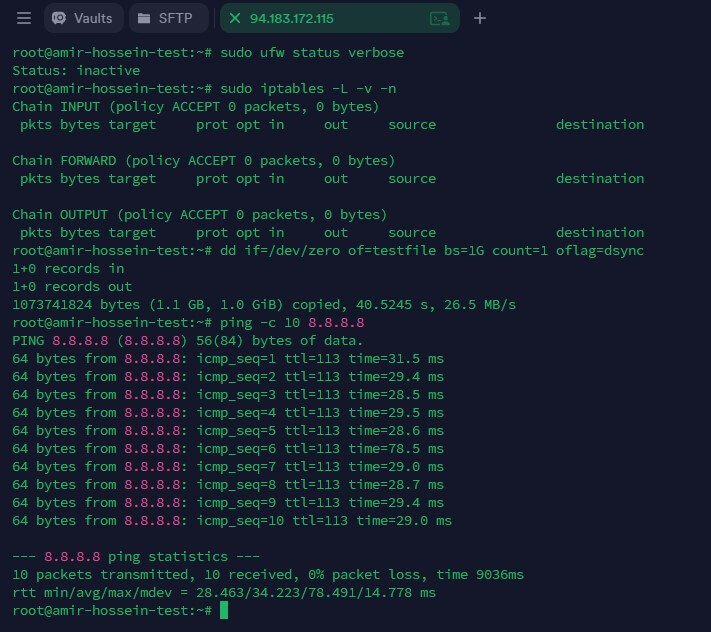
Task: Click 'destination' header under Chain INPUT
Action: tap(600, 125)
